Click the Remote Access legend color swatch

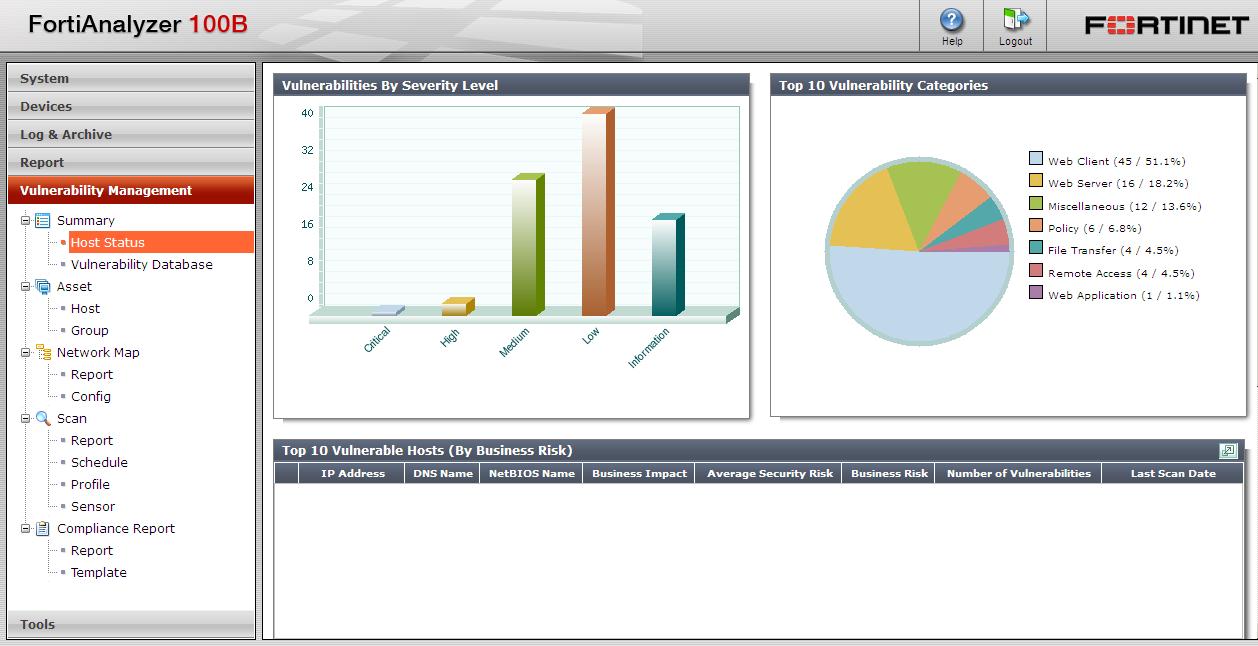coord(1036,271)
